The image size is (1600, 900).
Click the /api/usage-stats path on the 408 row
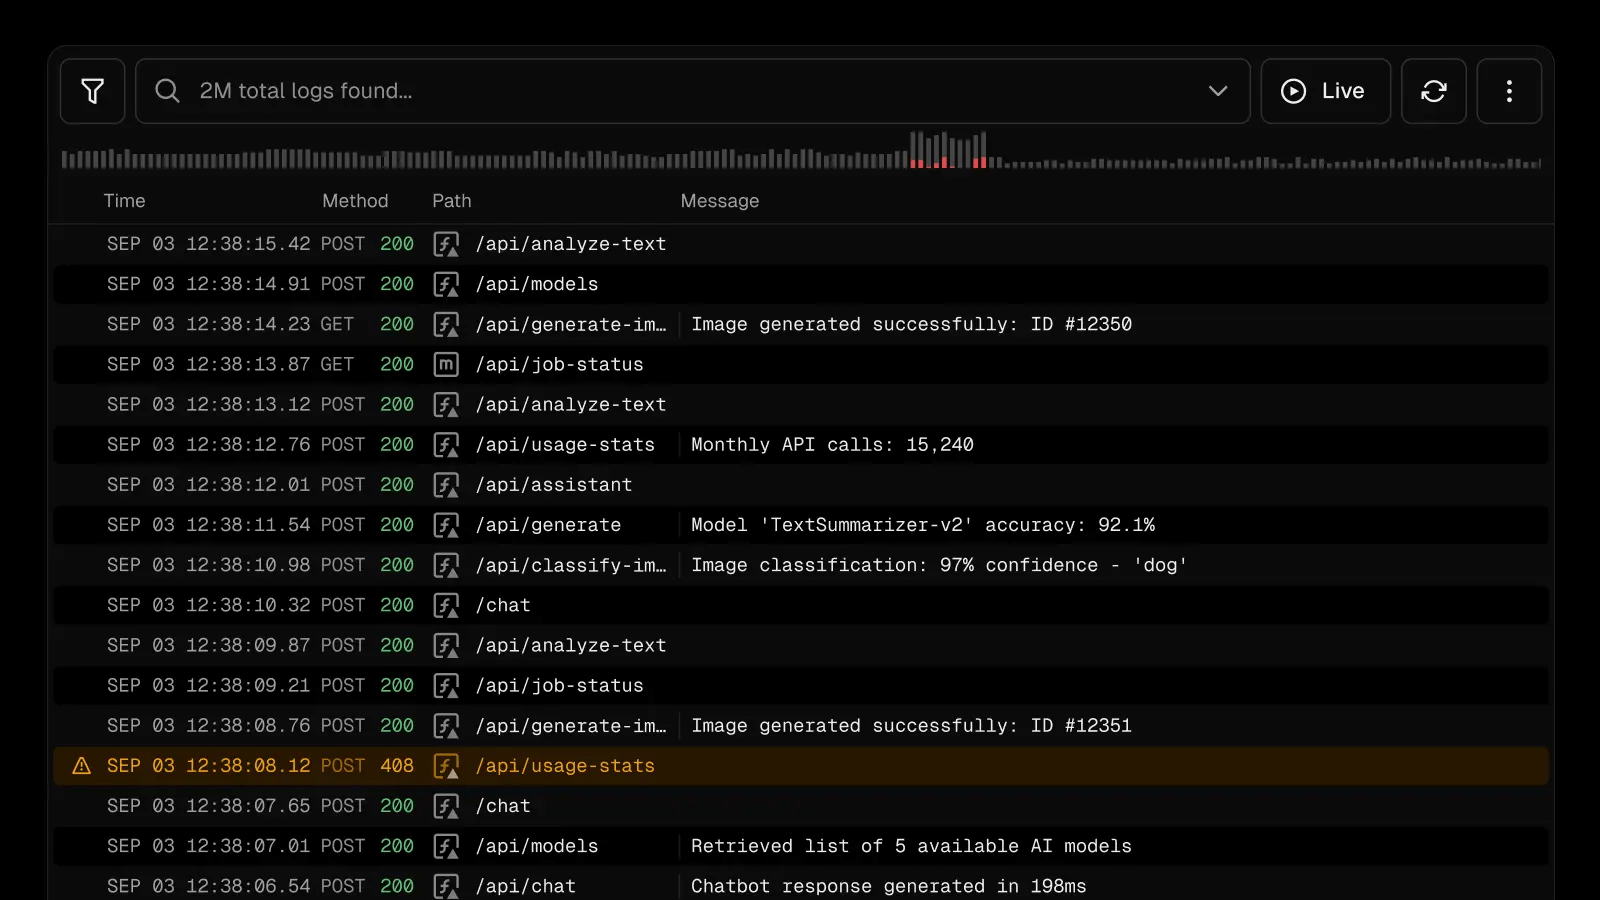(566, 766)
